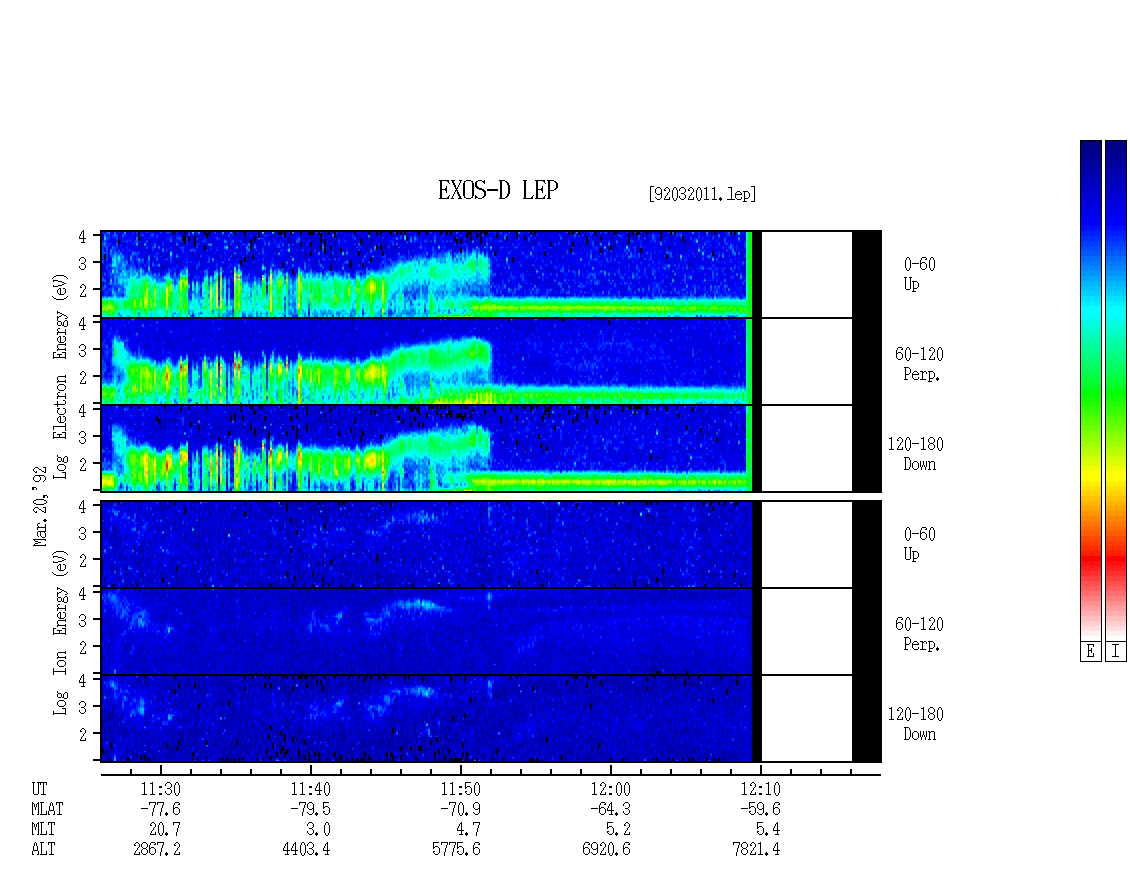Click the ALT row label
1130x875 pixels.
click(43, 850)
